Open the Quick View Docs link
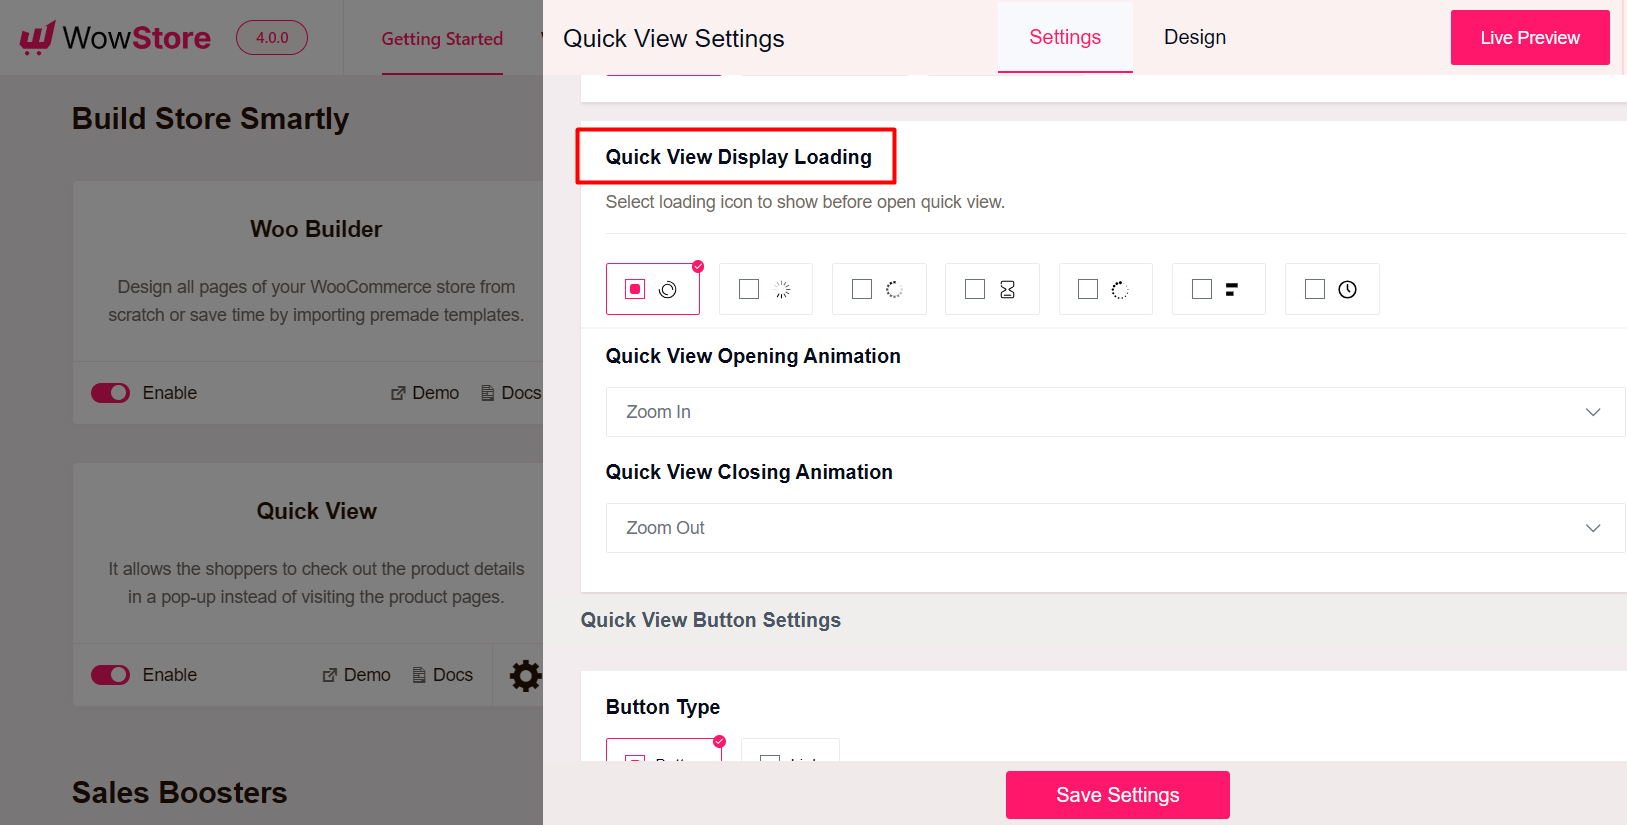The image size is (1627, 825). [x=443, y=674]
